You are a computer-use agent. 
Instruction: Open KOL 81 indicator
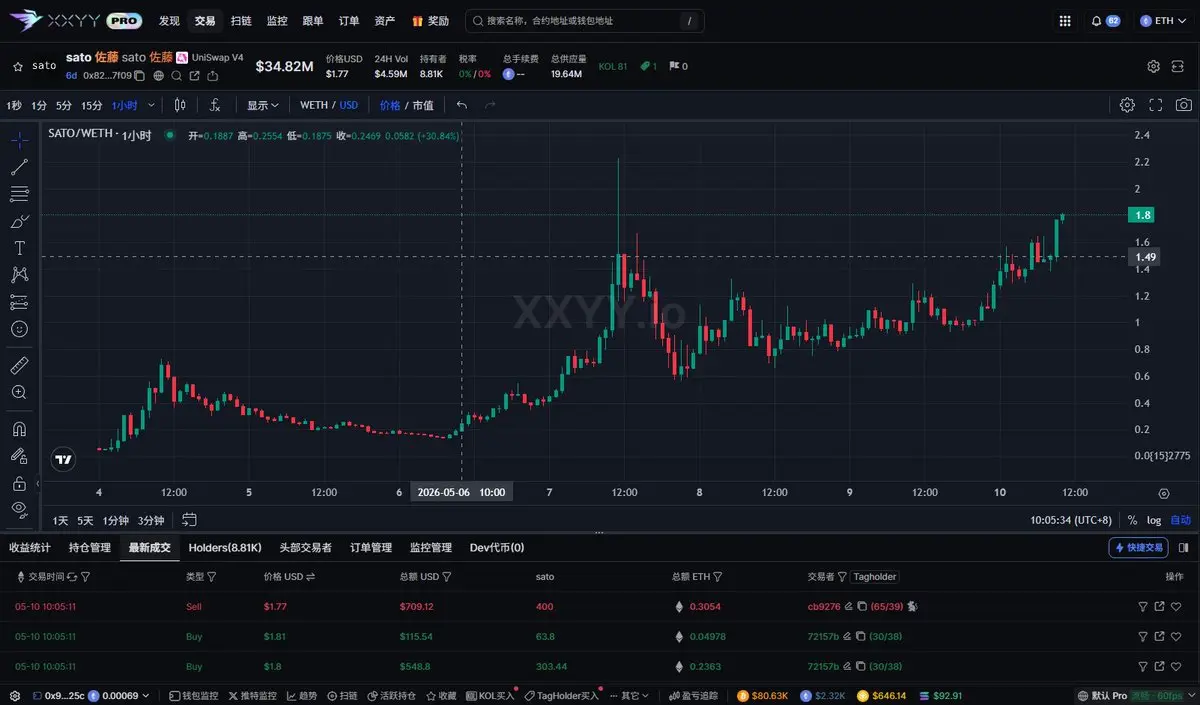(x=613, y=66)
